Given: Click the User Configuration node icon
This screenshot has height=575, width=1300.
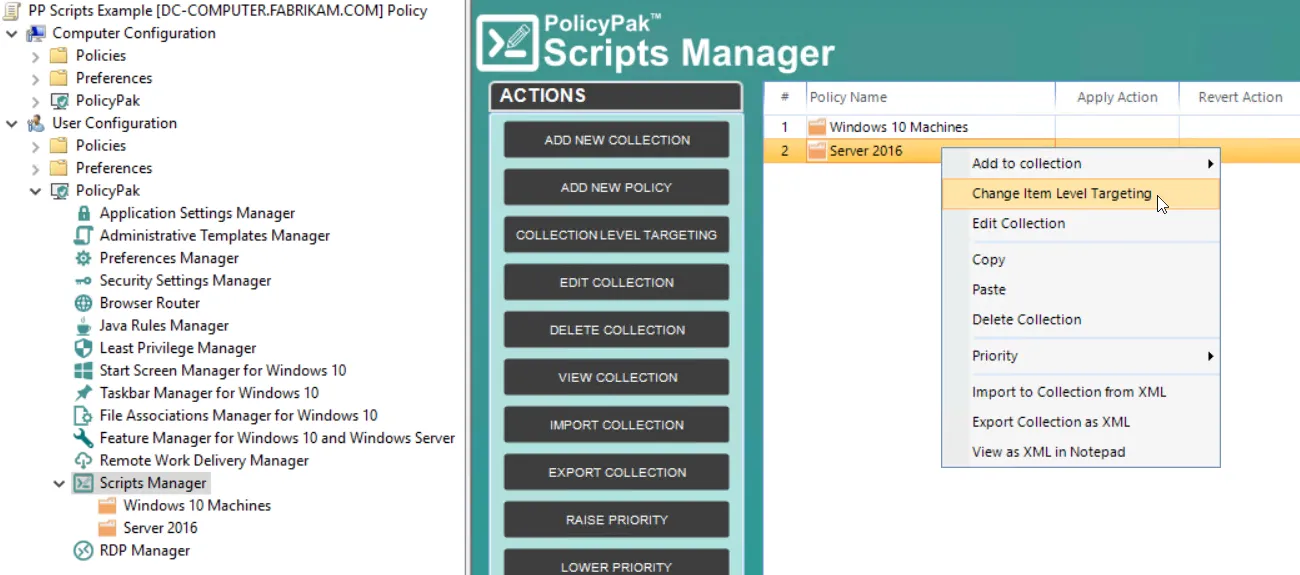Looking at the screenshot, I should click(x=36, y=123).
